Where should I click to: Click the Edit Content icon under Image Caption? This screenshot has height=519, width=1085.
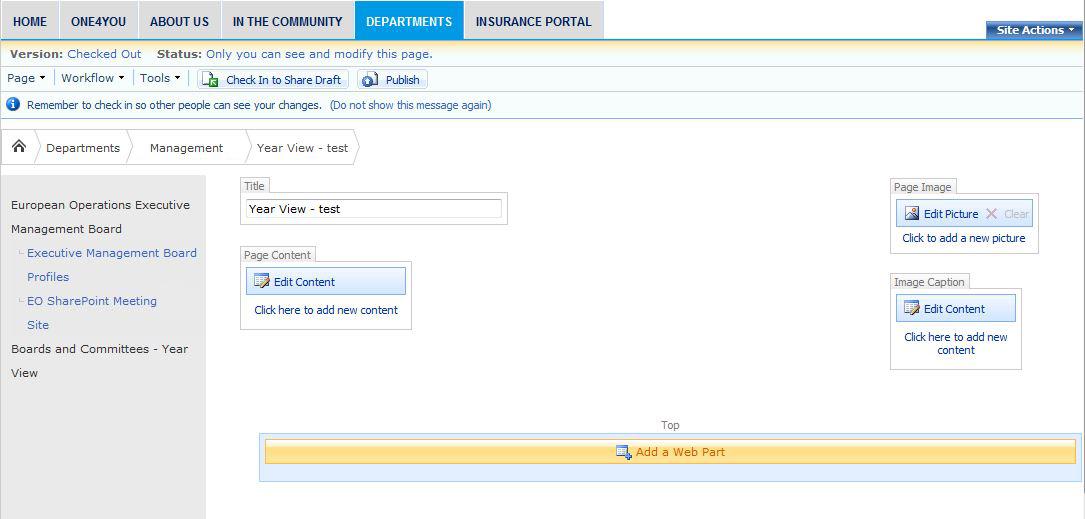click(912, 308)
